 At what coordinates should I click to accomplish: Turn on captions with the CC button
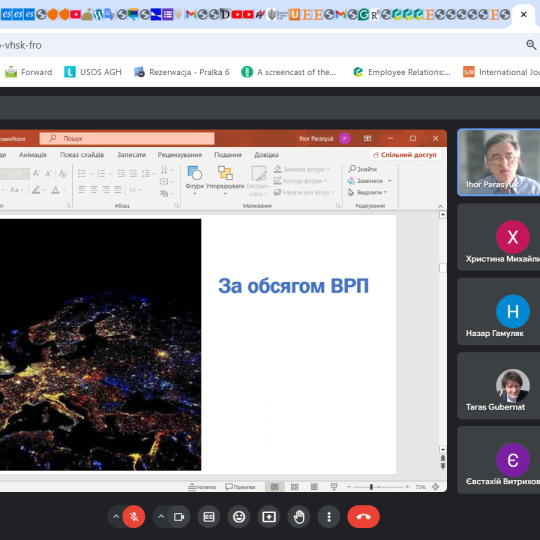coord(209,517)
